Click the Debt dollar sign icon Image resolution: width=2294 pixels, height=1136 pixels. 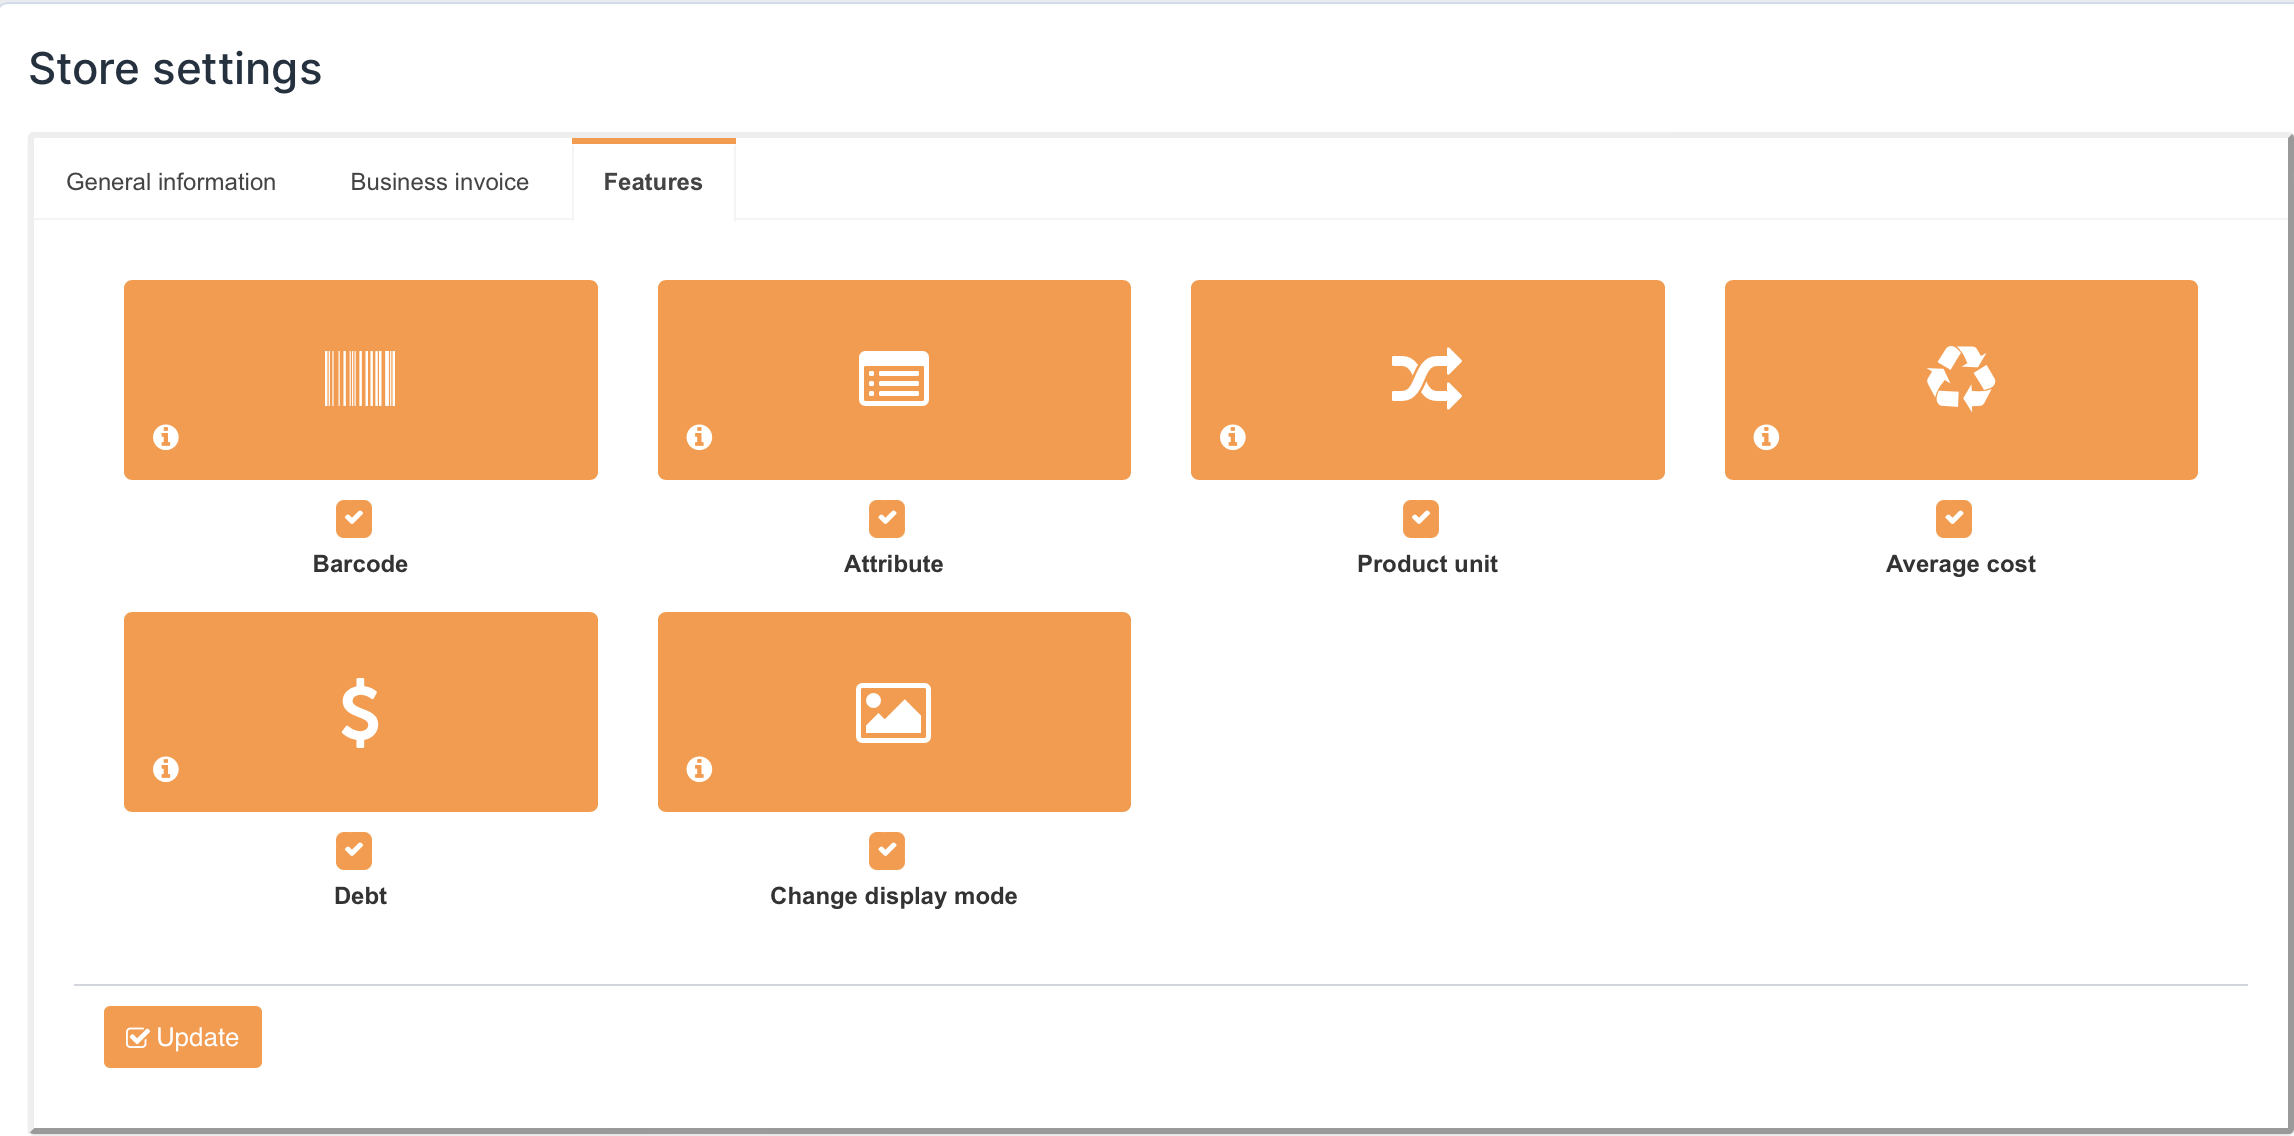click(x=360, y=712)
